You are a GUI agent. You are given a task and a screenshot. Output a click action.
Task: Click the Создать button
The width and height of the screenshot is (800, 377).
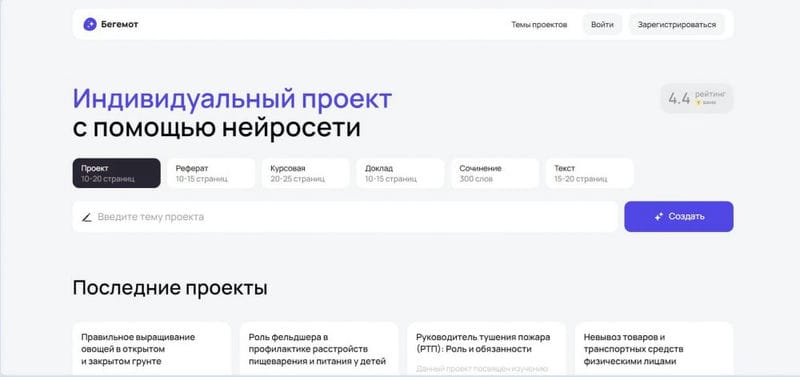coord(679,216)
